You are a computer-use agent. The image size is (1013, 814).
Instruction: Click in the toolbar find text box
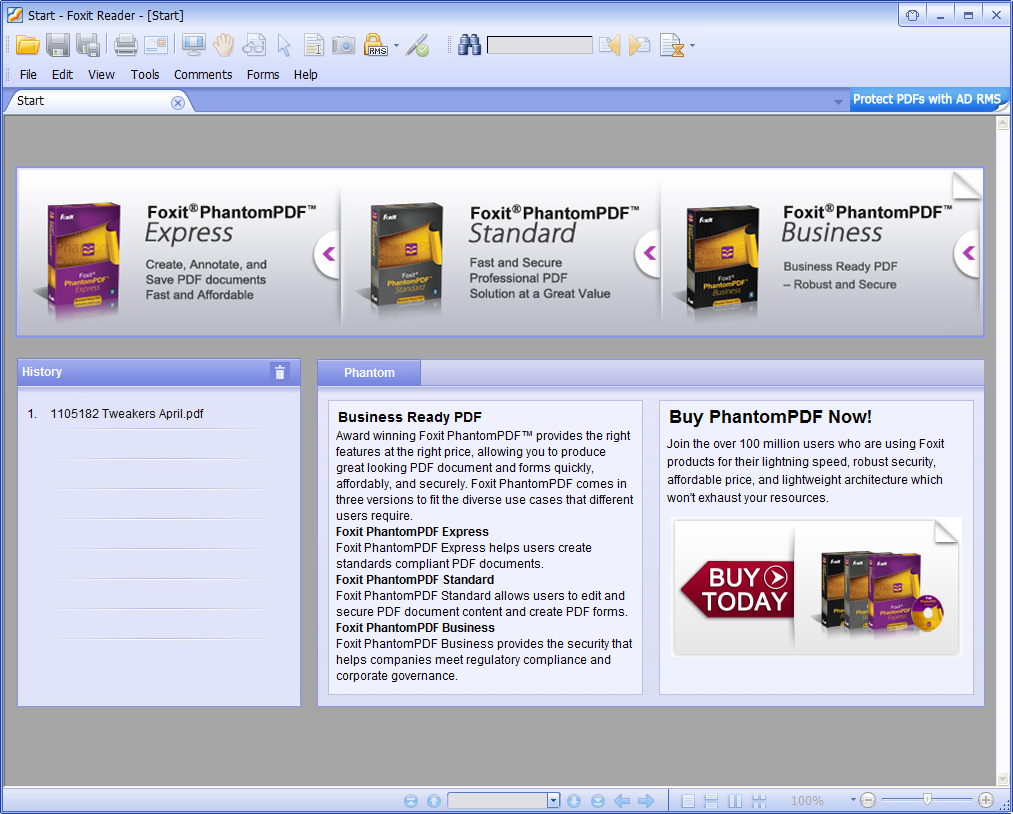pyautogui.click(x=539, y=45)
